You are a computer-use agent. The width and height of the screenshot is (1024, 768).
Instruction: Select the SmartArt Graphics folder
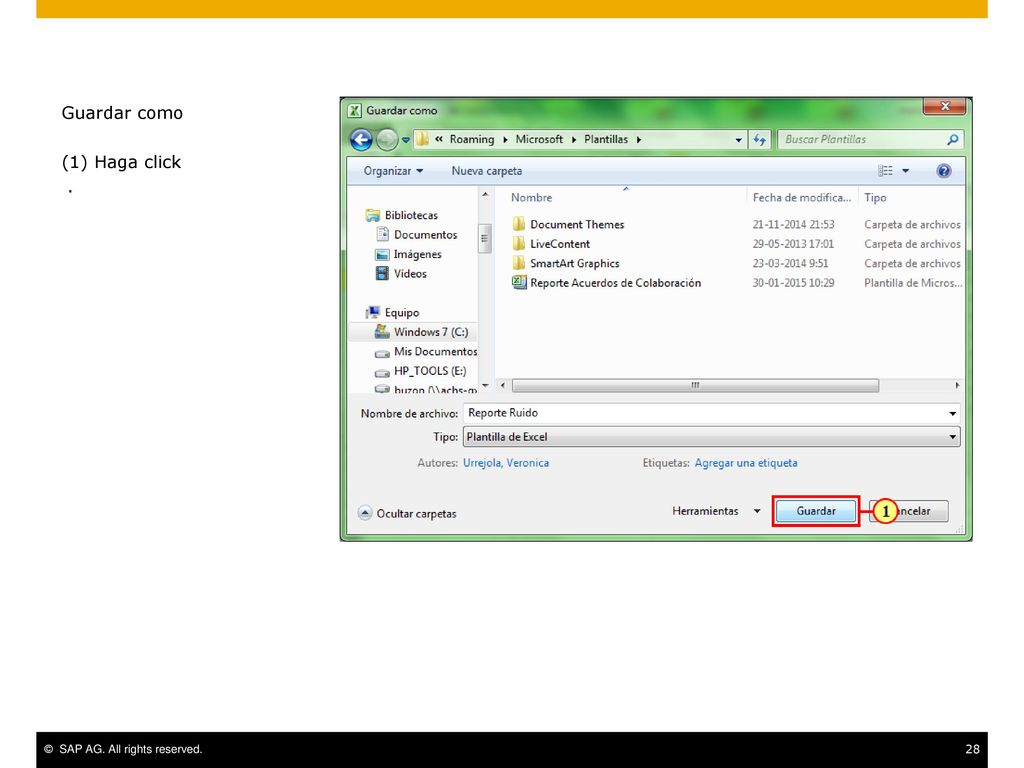(575, 264)
